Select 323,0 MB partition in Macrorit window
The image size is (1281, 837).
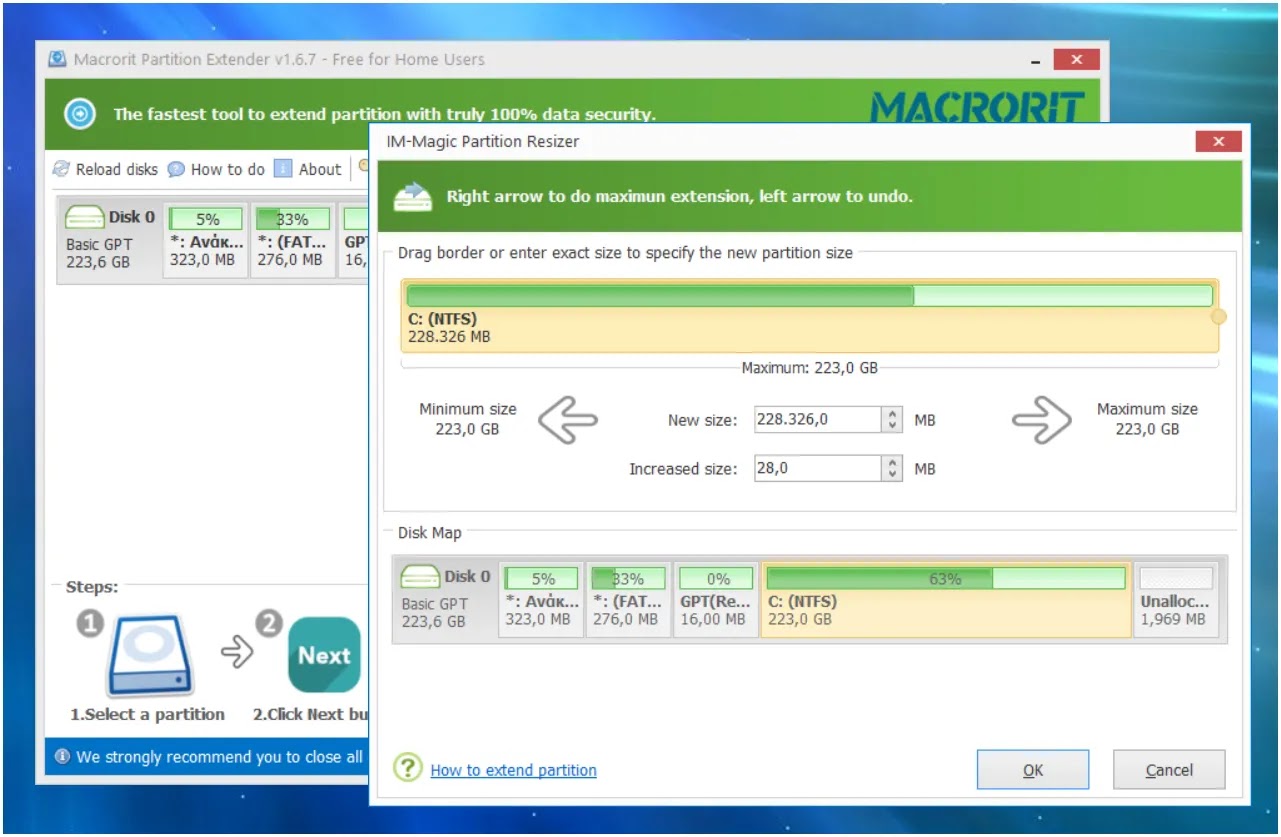[206, 239]
